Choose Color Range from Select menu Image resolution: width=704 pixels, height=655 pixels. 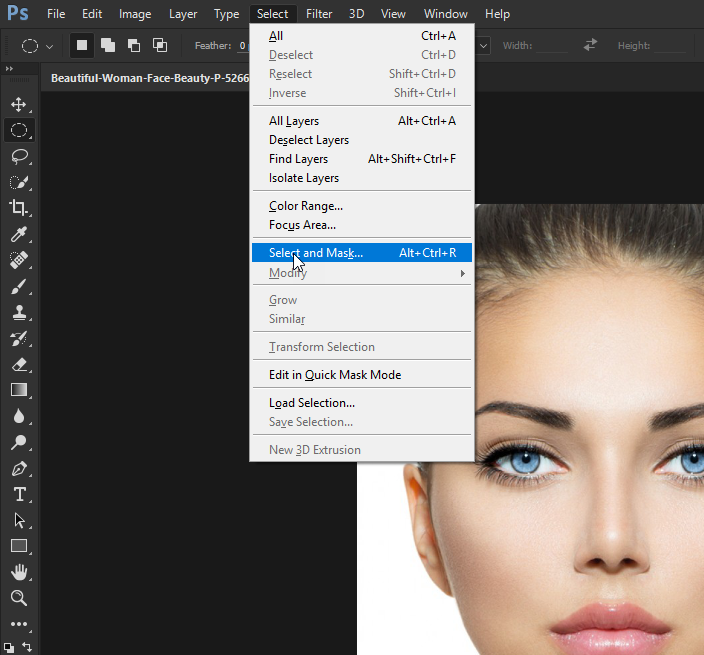306,206
